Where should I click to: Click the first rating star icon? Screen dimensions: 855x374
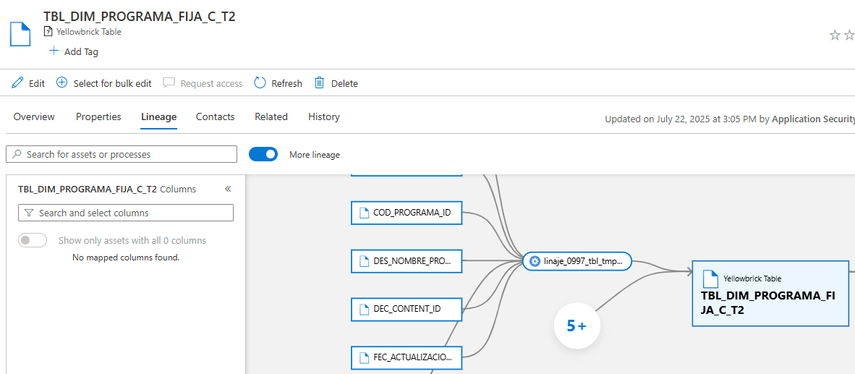point(835,35)
